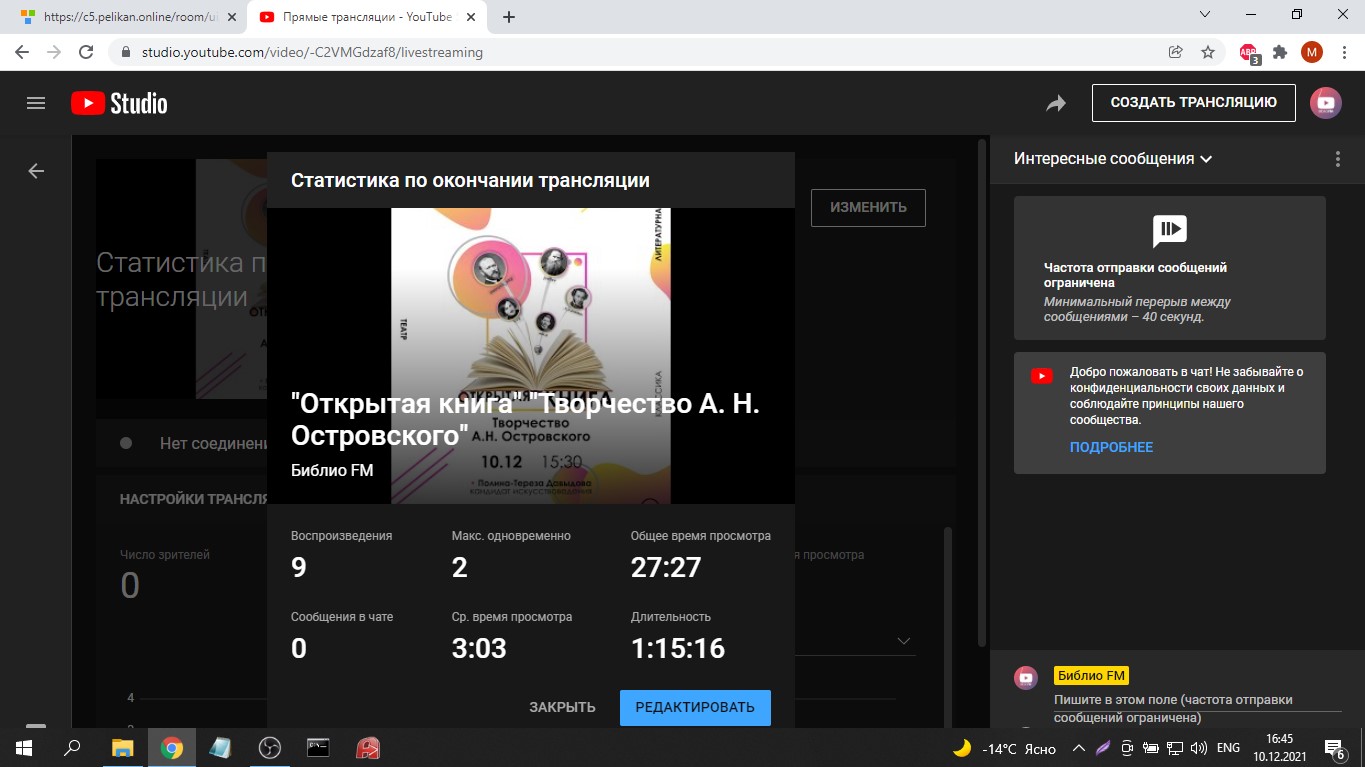Viewport: 1365px width, 767px height.
Task: Bookmark this page with the star icon
Action: (1208, 52)
